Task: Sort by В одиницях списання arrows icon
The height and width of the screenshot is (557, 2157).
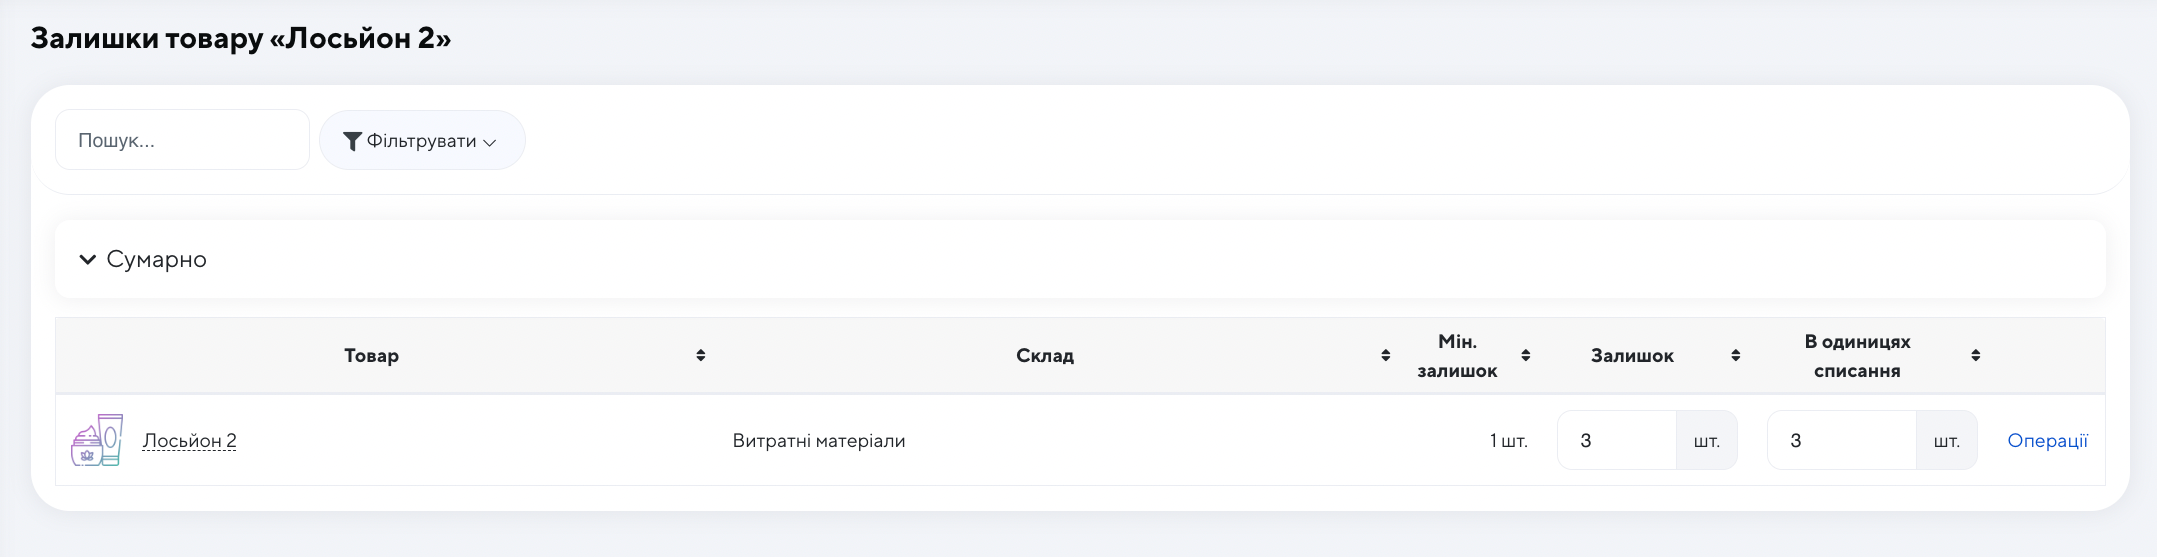Action: 1975,355
